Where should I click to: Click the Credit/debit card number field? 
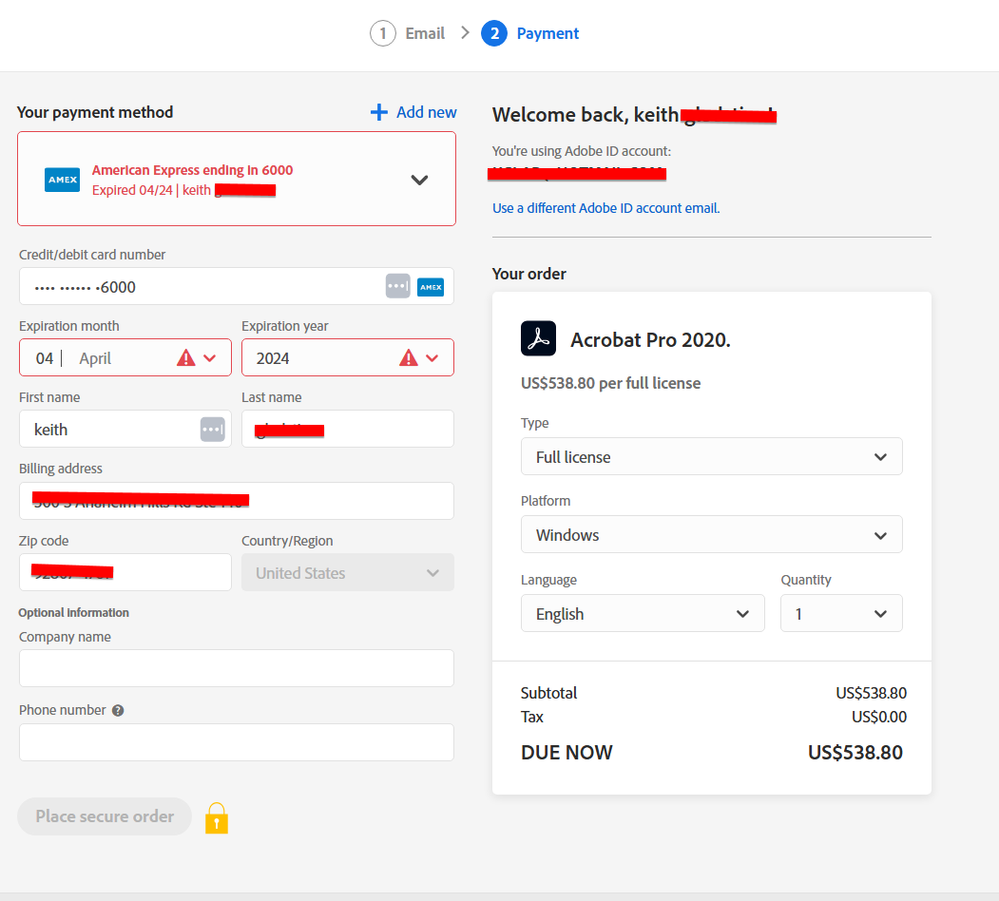[236, 286]
